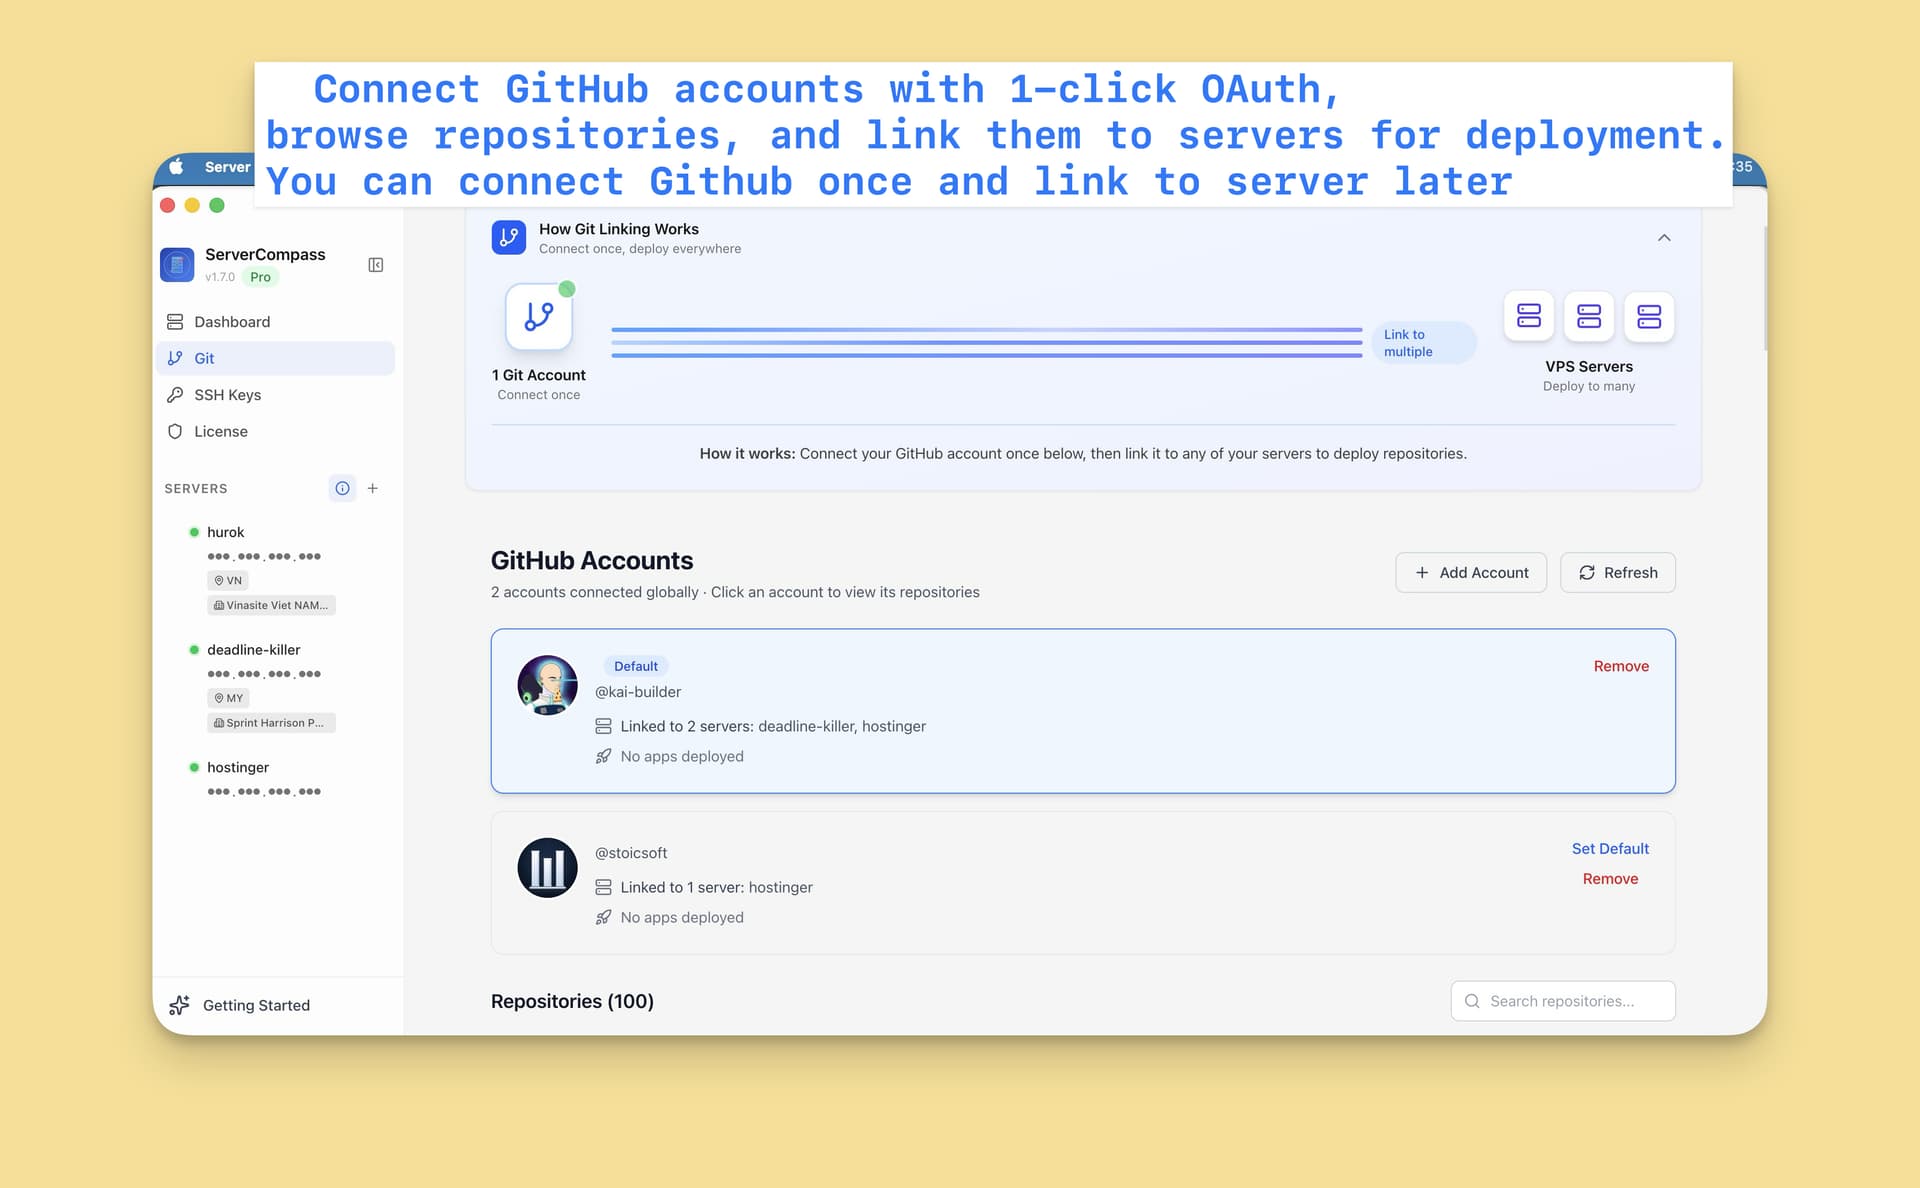Expand the 1 Git Account node
Image resolution: width=1920 pixels, height=1188 pixels.
point(538,317)
